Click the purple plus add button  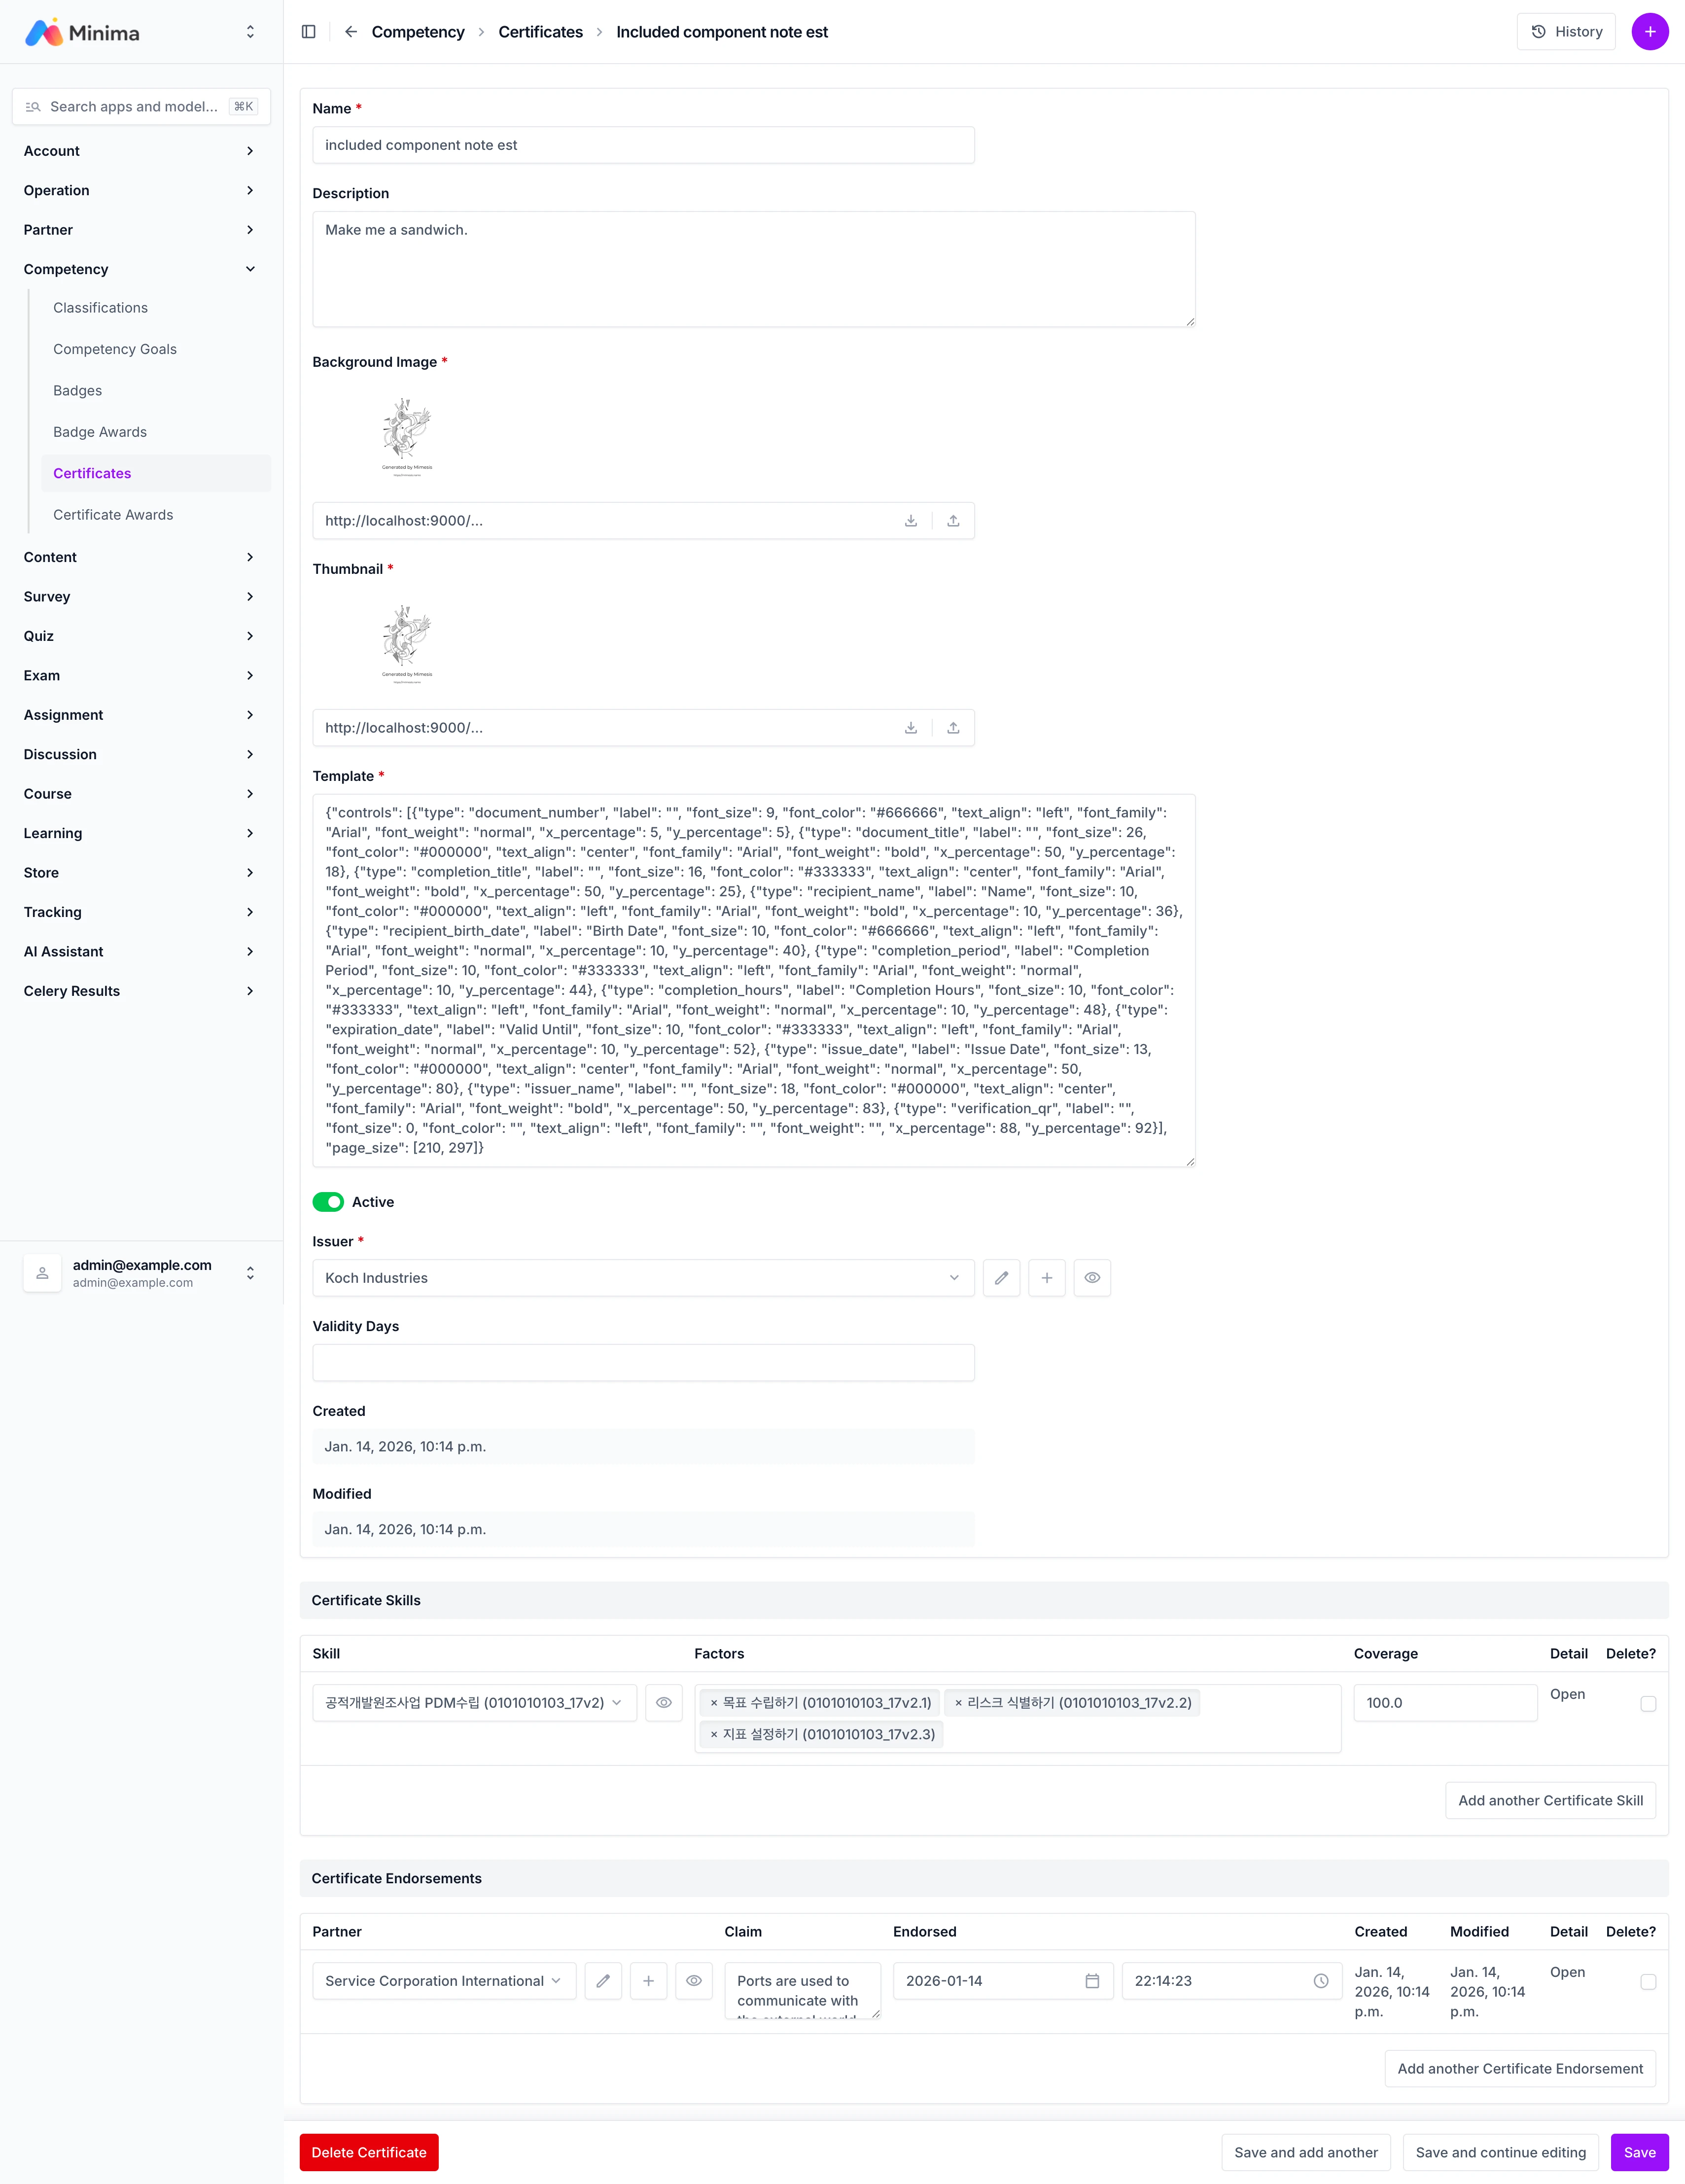[1649, 32]
